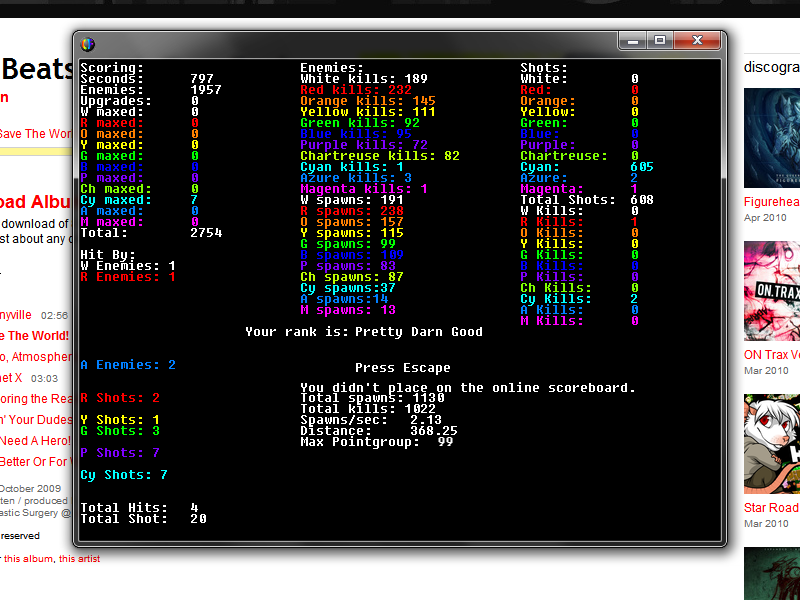Click the ON Trax Vol album link
This screenshot has width=800, height=600.
771,355
